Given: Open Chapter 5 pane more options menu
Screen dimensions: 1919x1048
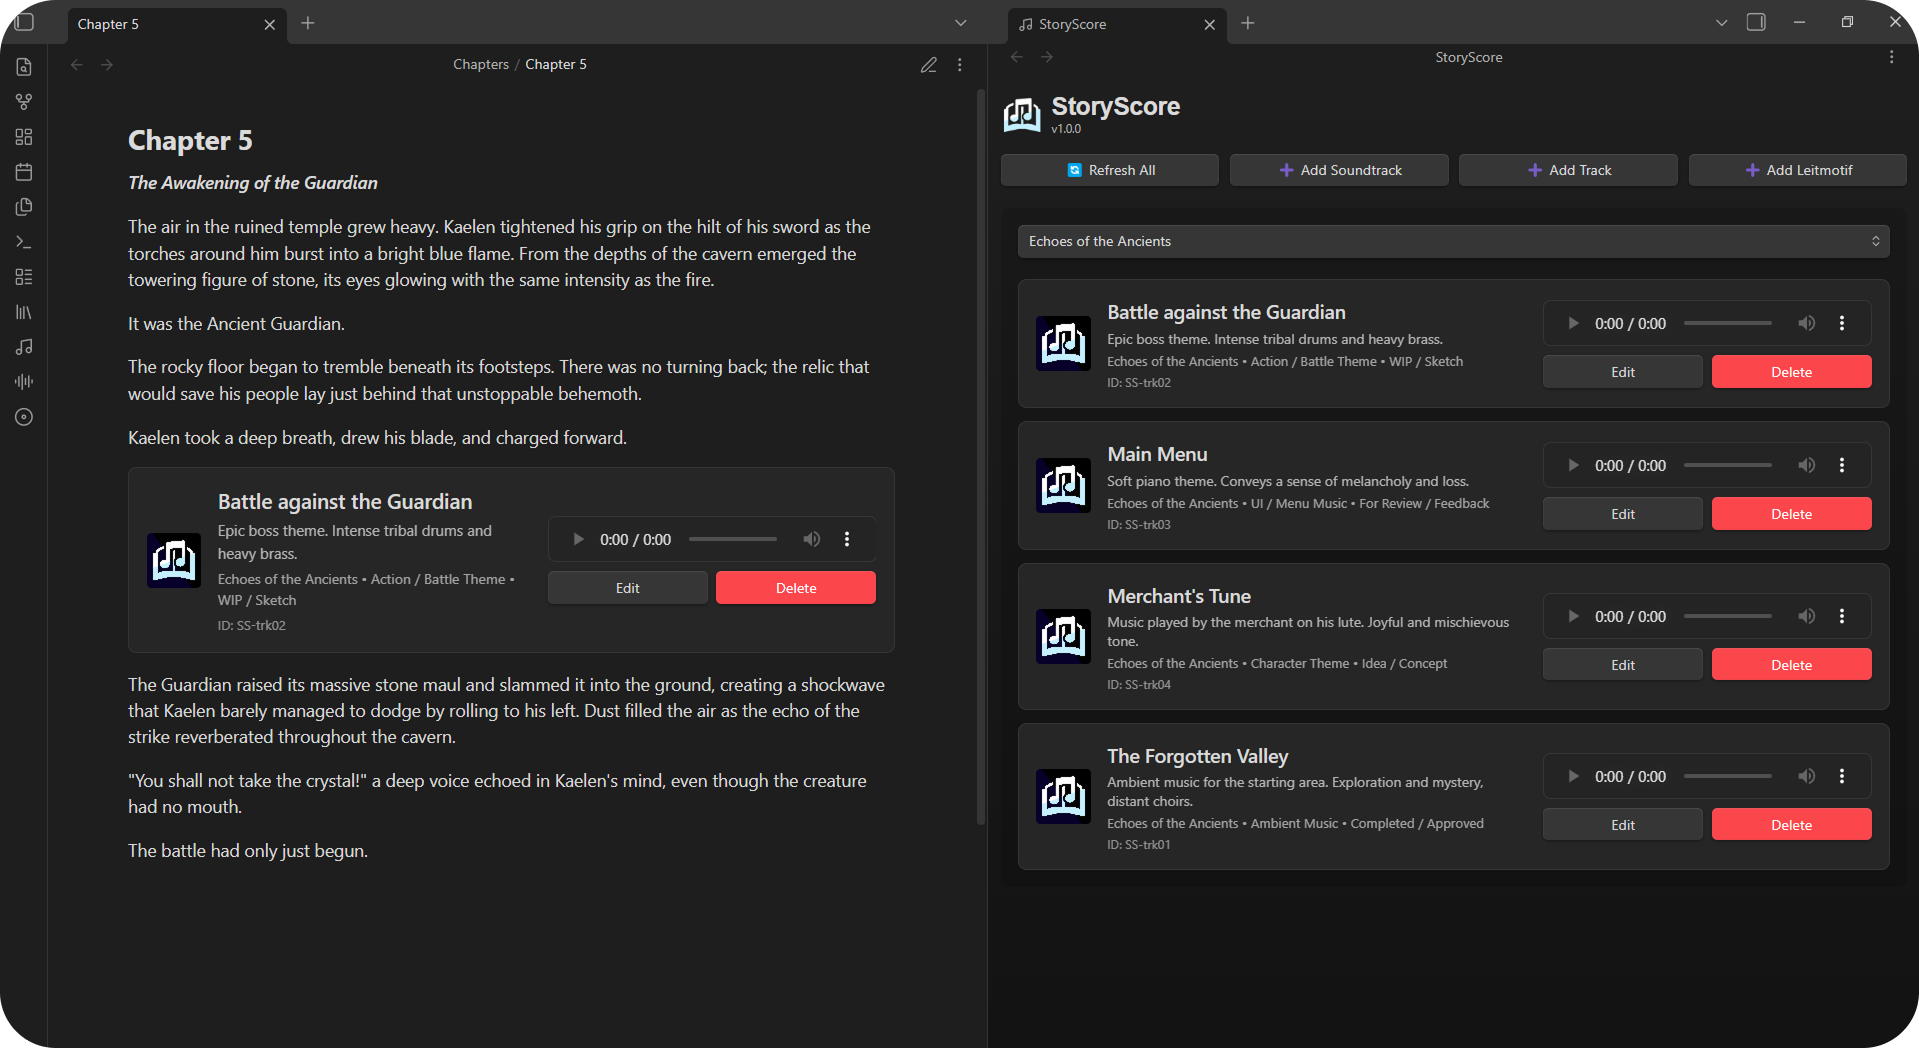Looking at the screenshot, I should click(x=960, y=65).
